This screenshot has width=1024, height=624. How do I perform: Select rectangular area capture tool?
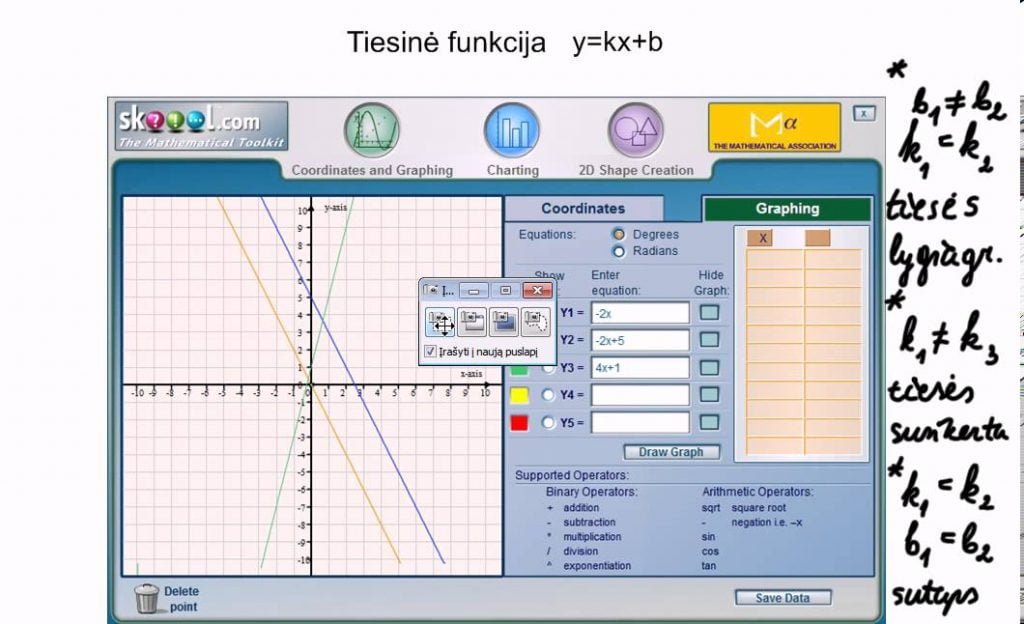(440, 322)
